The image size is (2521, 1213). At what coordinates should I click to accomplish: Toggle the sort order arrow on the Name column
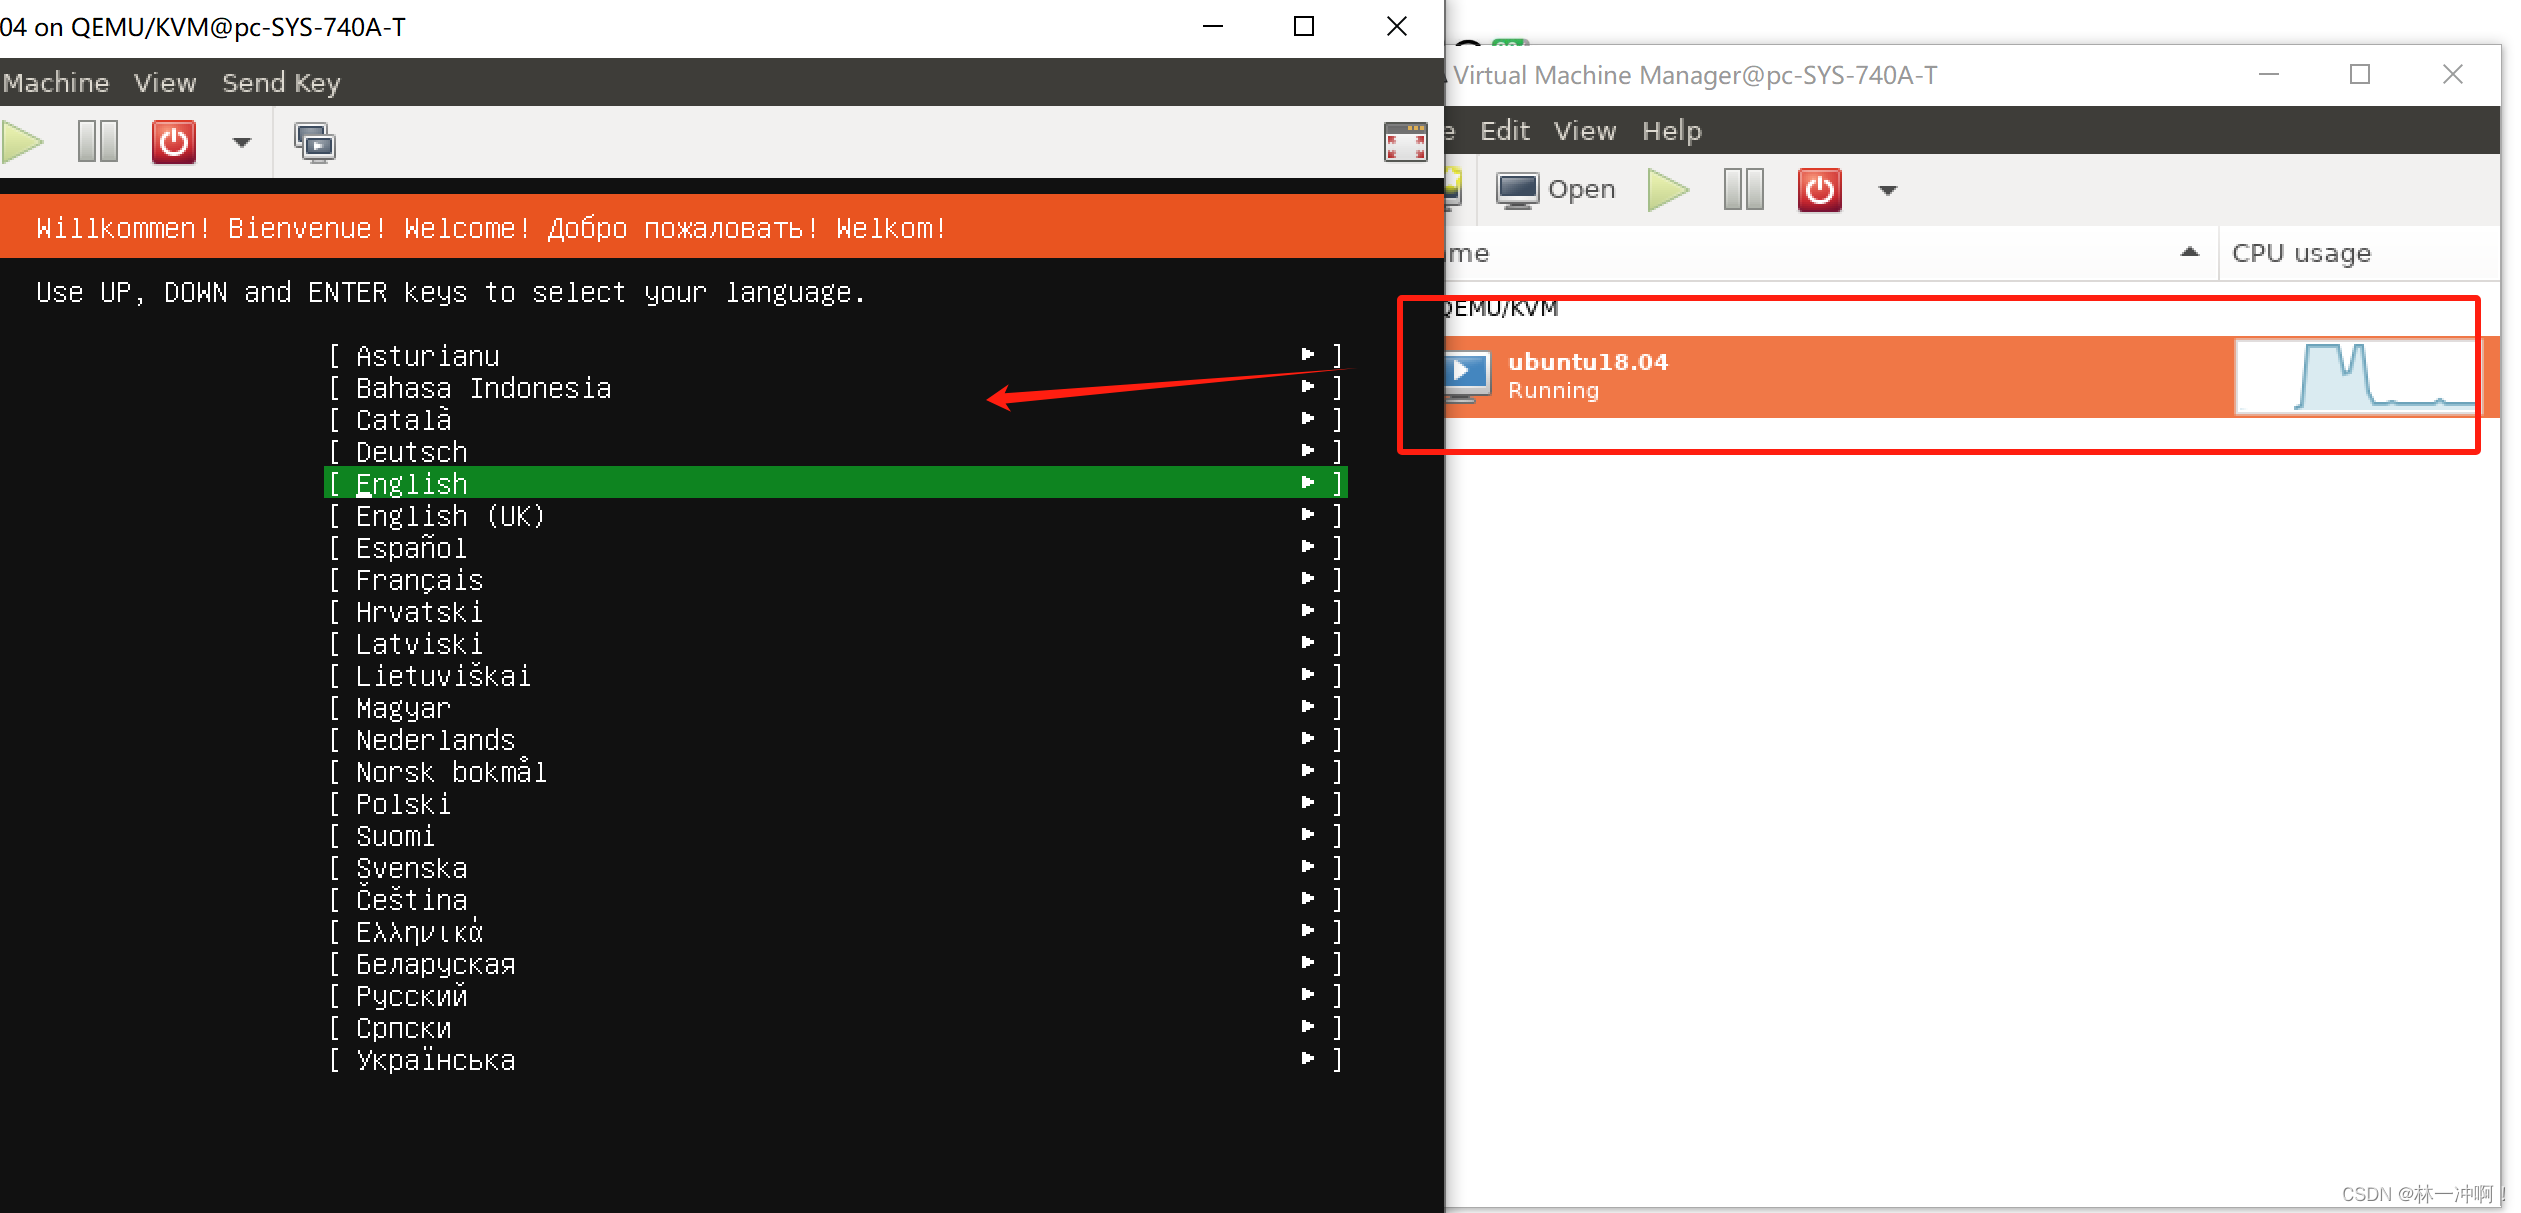[x=2191, y=252]
